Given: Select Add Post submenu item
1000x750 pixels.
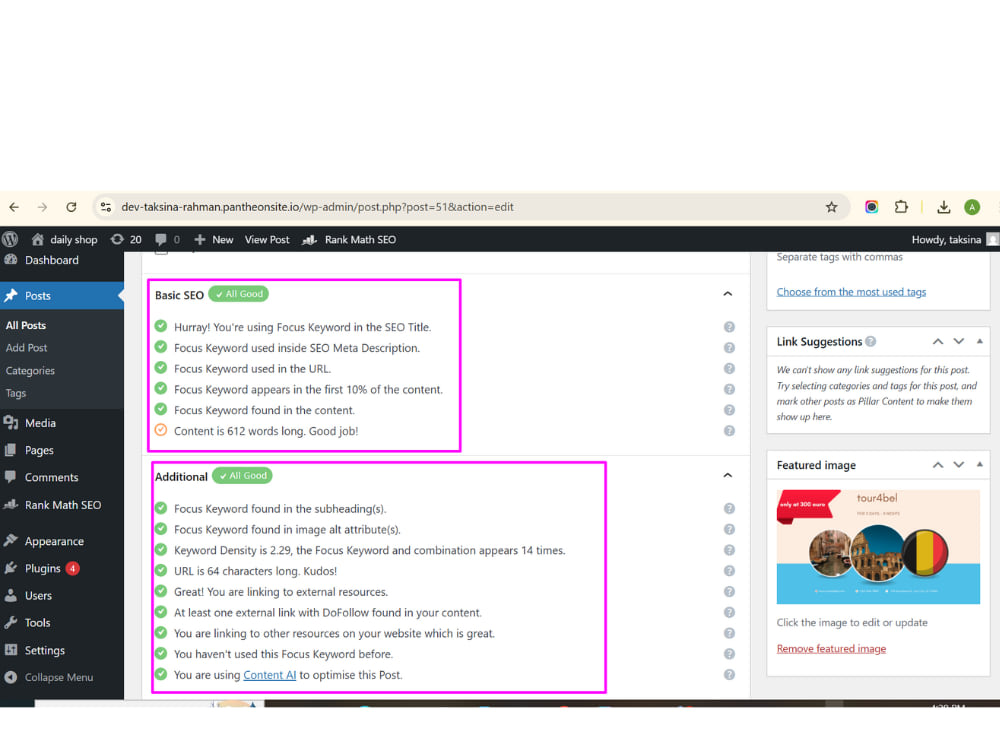Looking at the screenshot, I should [x=26, y=348].
